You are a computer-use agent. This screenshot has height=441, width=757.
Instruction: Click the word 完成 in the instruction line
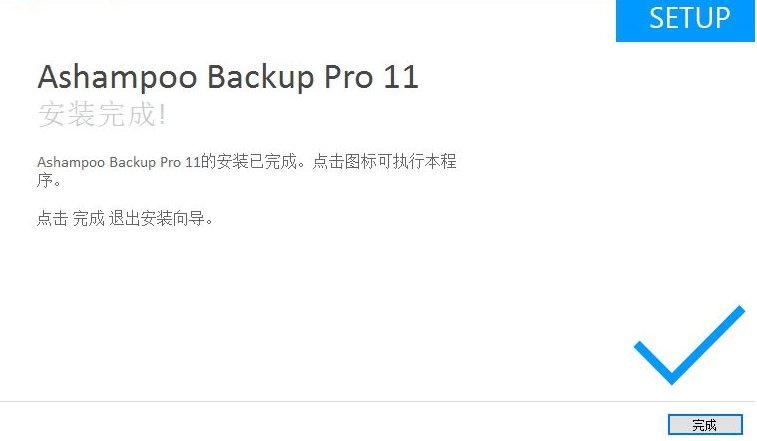[x=89, y=218]
